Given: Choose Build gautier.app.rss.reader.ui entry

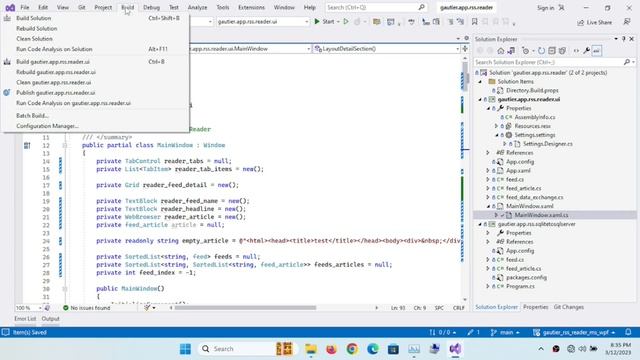Looking at the screenshot, I should (x=95, y=62).
